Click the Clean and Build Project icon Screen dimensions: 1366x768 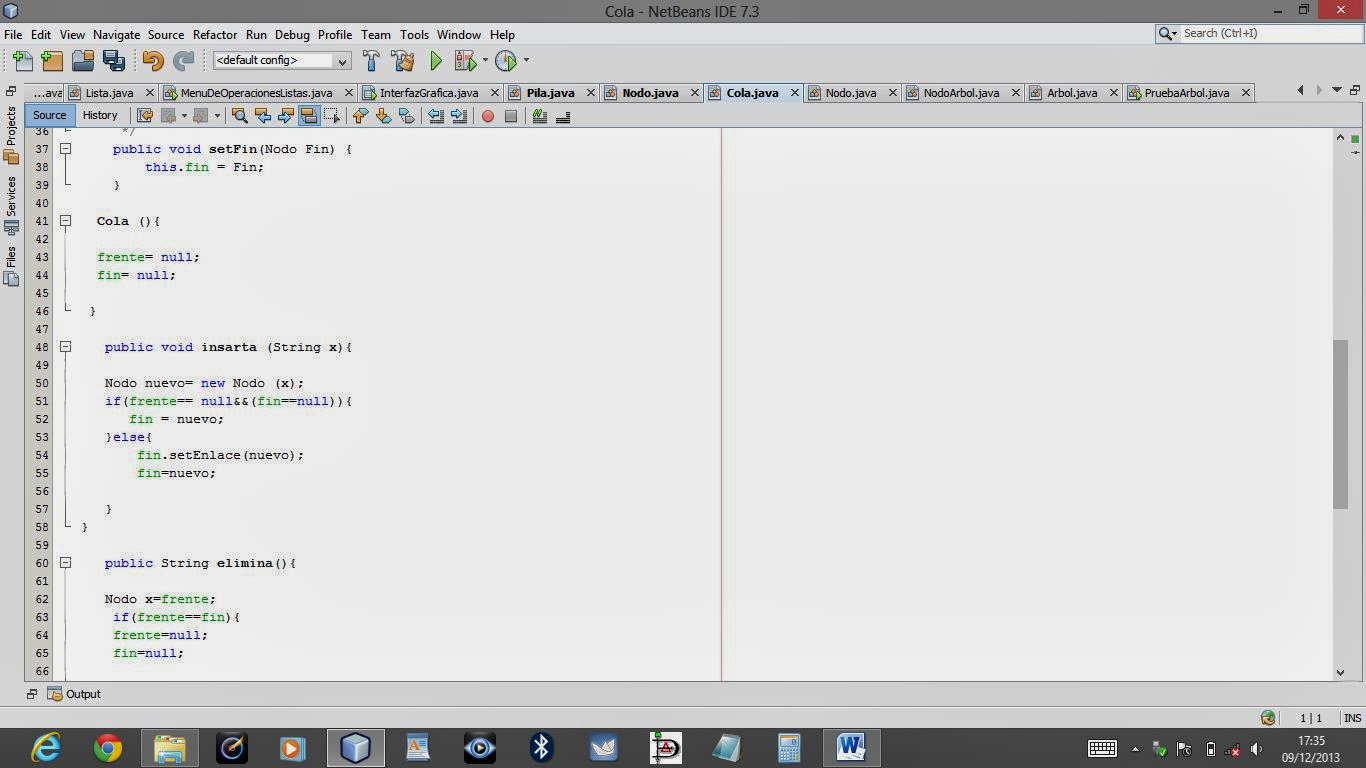403,61
